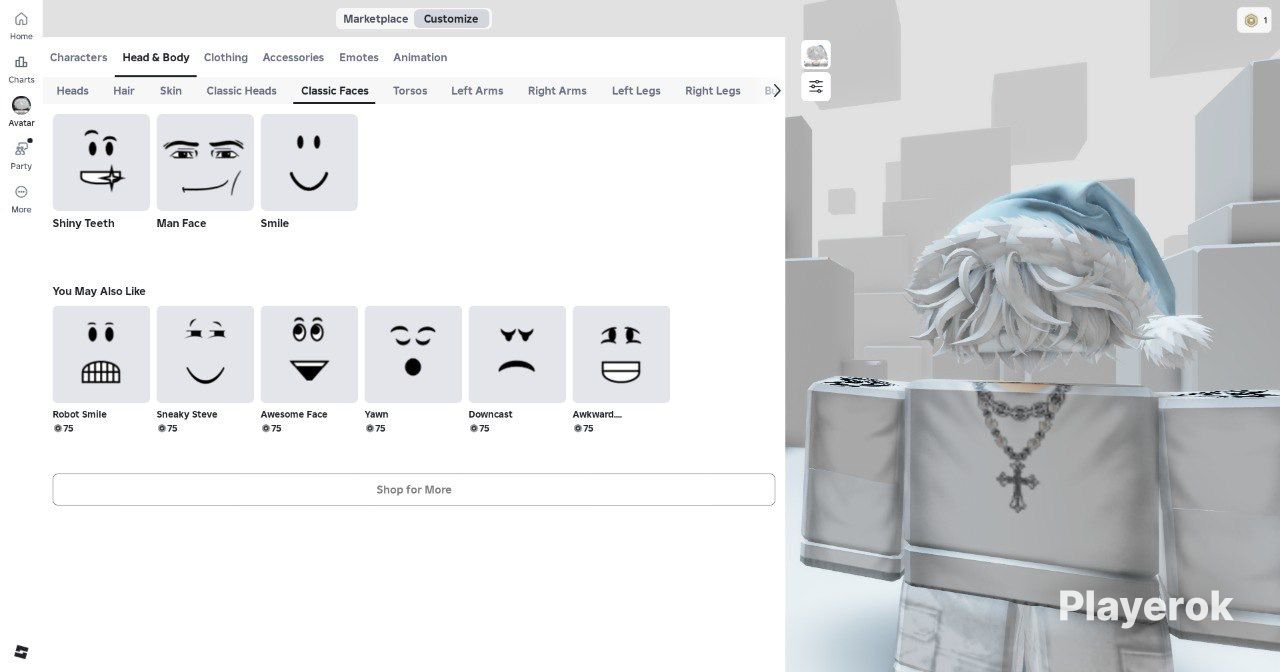The image size is (1280, 672).
Task: Select the Right Legs subcategory
Action: click(x=713, y=91)
